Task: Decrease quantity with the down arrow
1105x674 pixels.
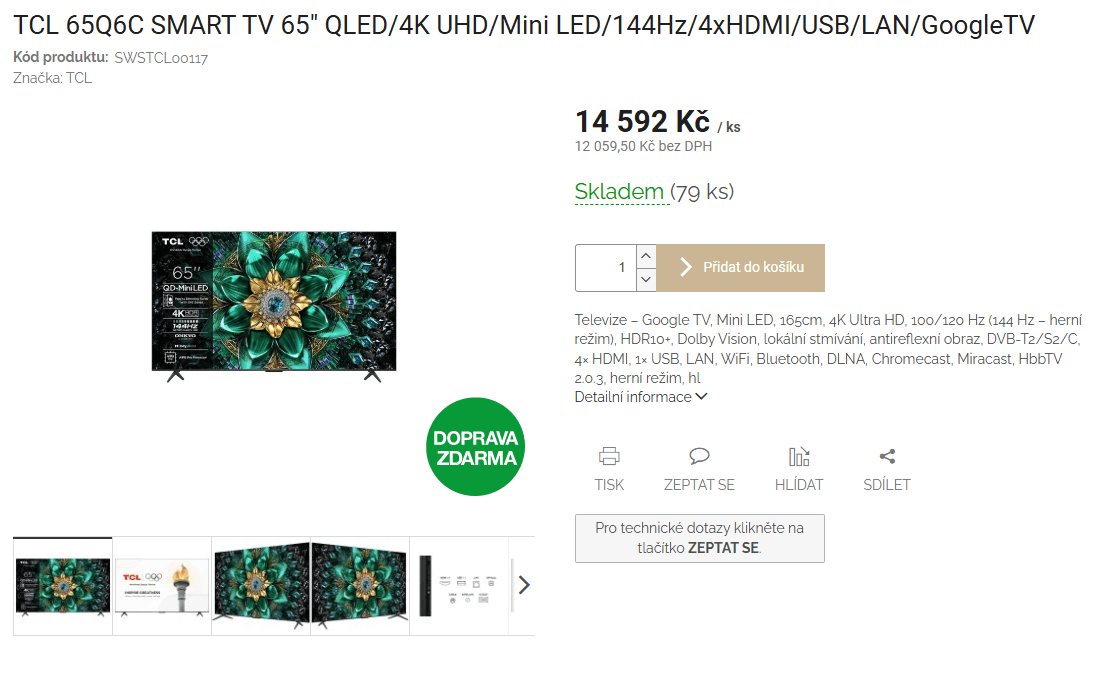Action: click(x=646, y=279)
